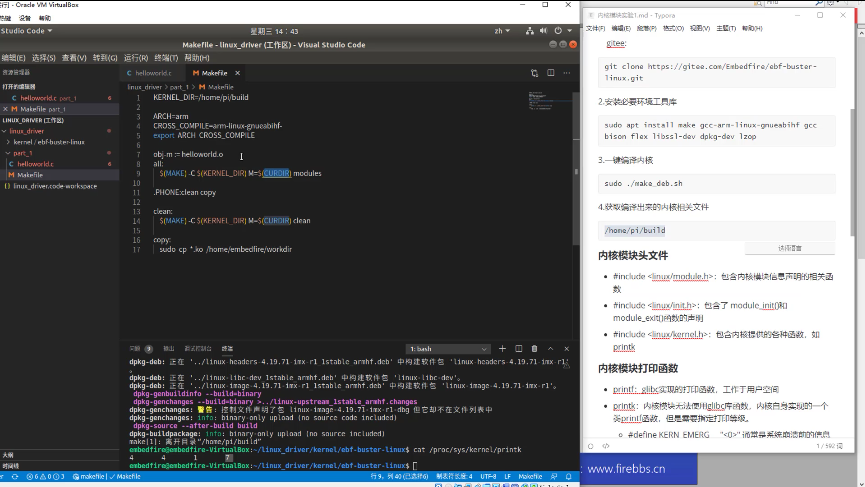Split the terminal panel
The width and height of the screenshot is (865, 487).
pyautogui.click(x=519, y=349)
